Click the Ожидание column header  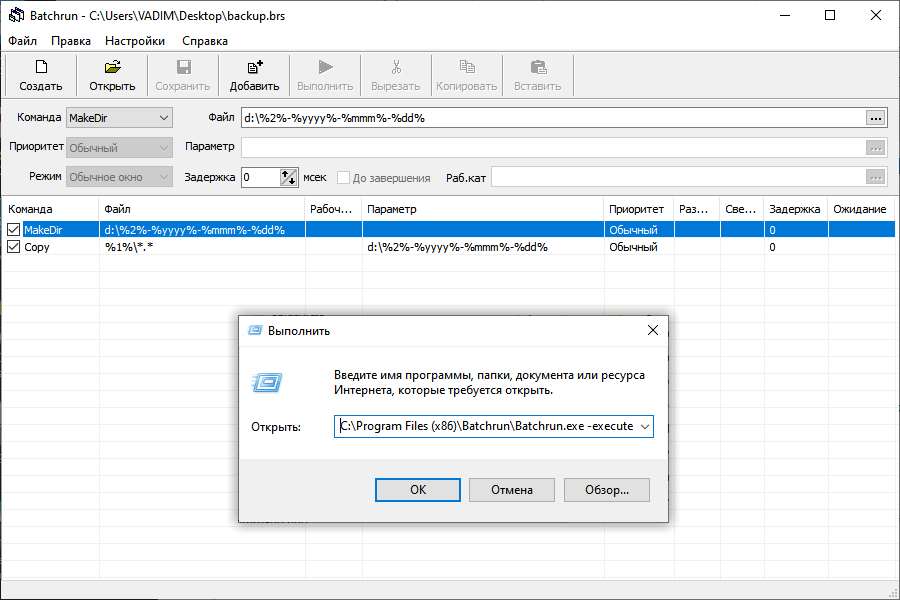(x=862, y=209)
